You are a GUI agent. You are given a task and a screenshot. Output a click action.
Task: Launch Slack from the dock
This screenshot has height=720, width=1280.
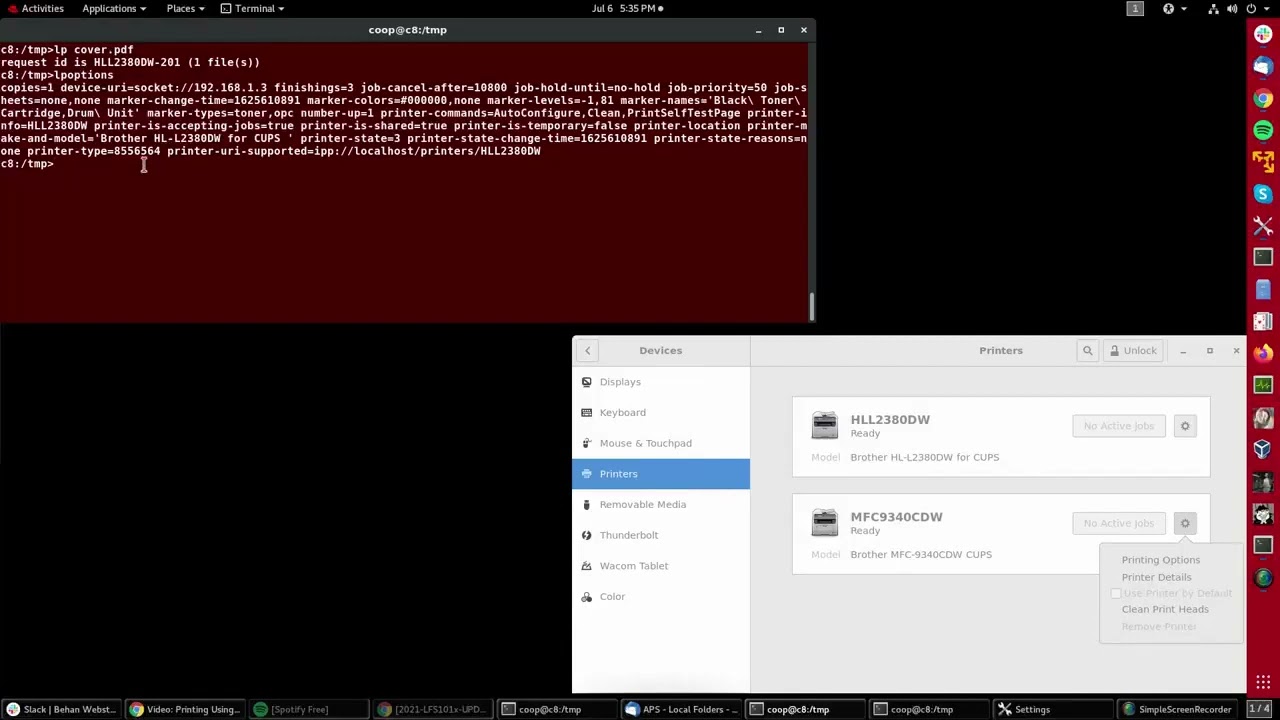click(x=1263, y=34)
